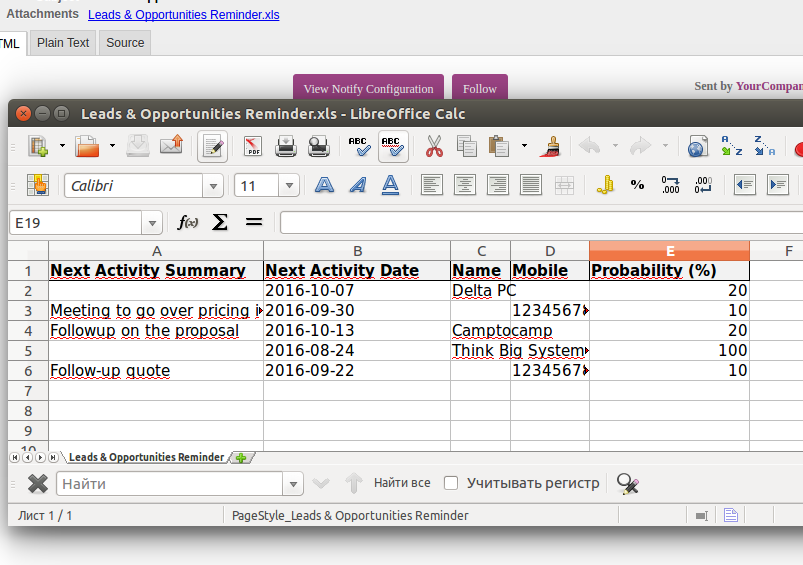Open the New document dropdown arrow
The width and height of the screenshot is (803, 565).
click(x=62, y=146)
